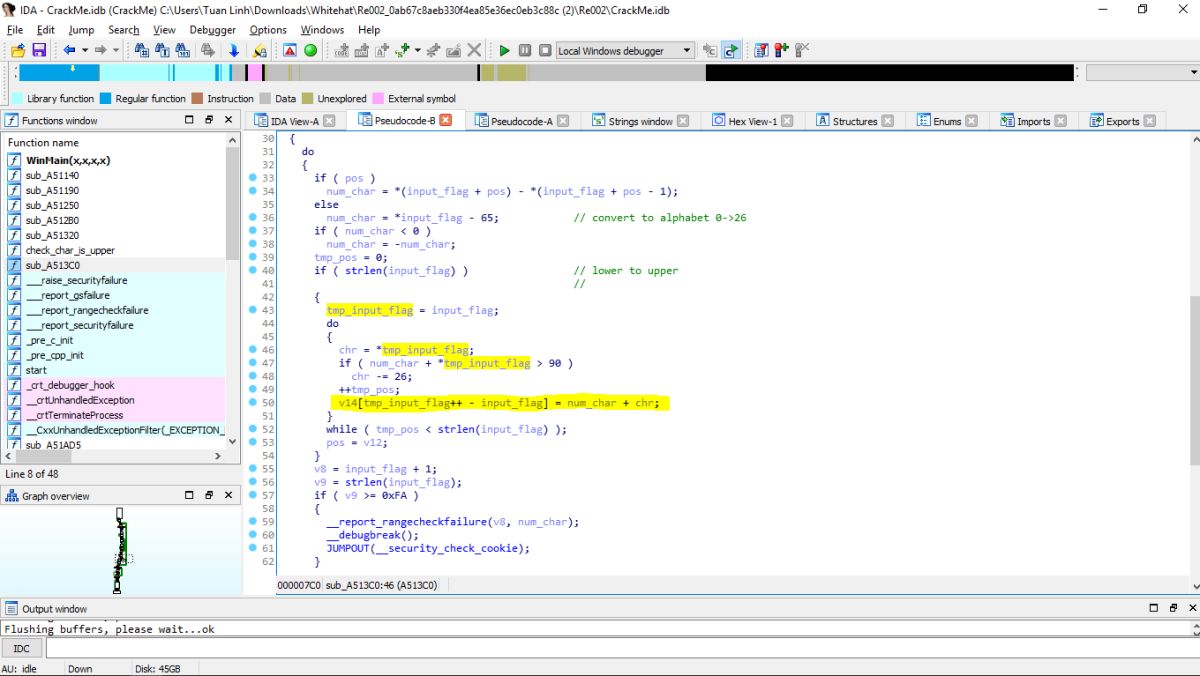
Task: Open the forward-history dropdown arrow
Action: [116, 50]
